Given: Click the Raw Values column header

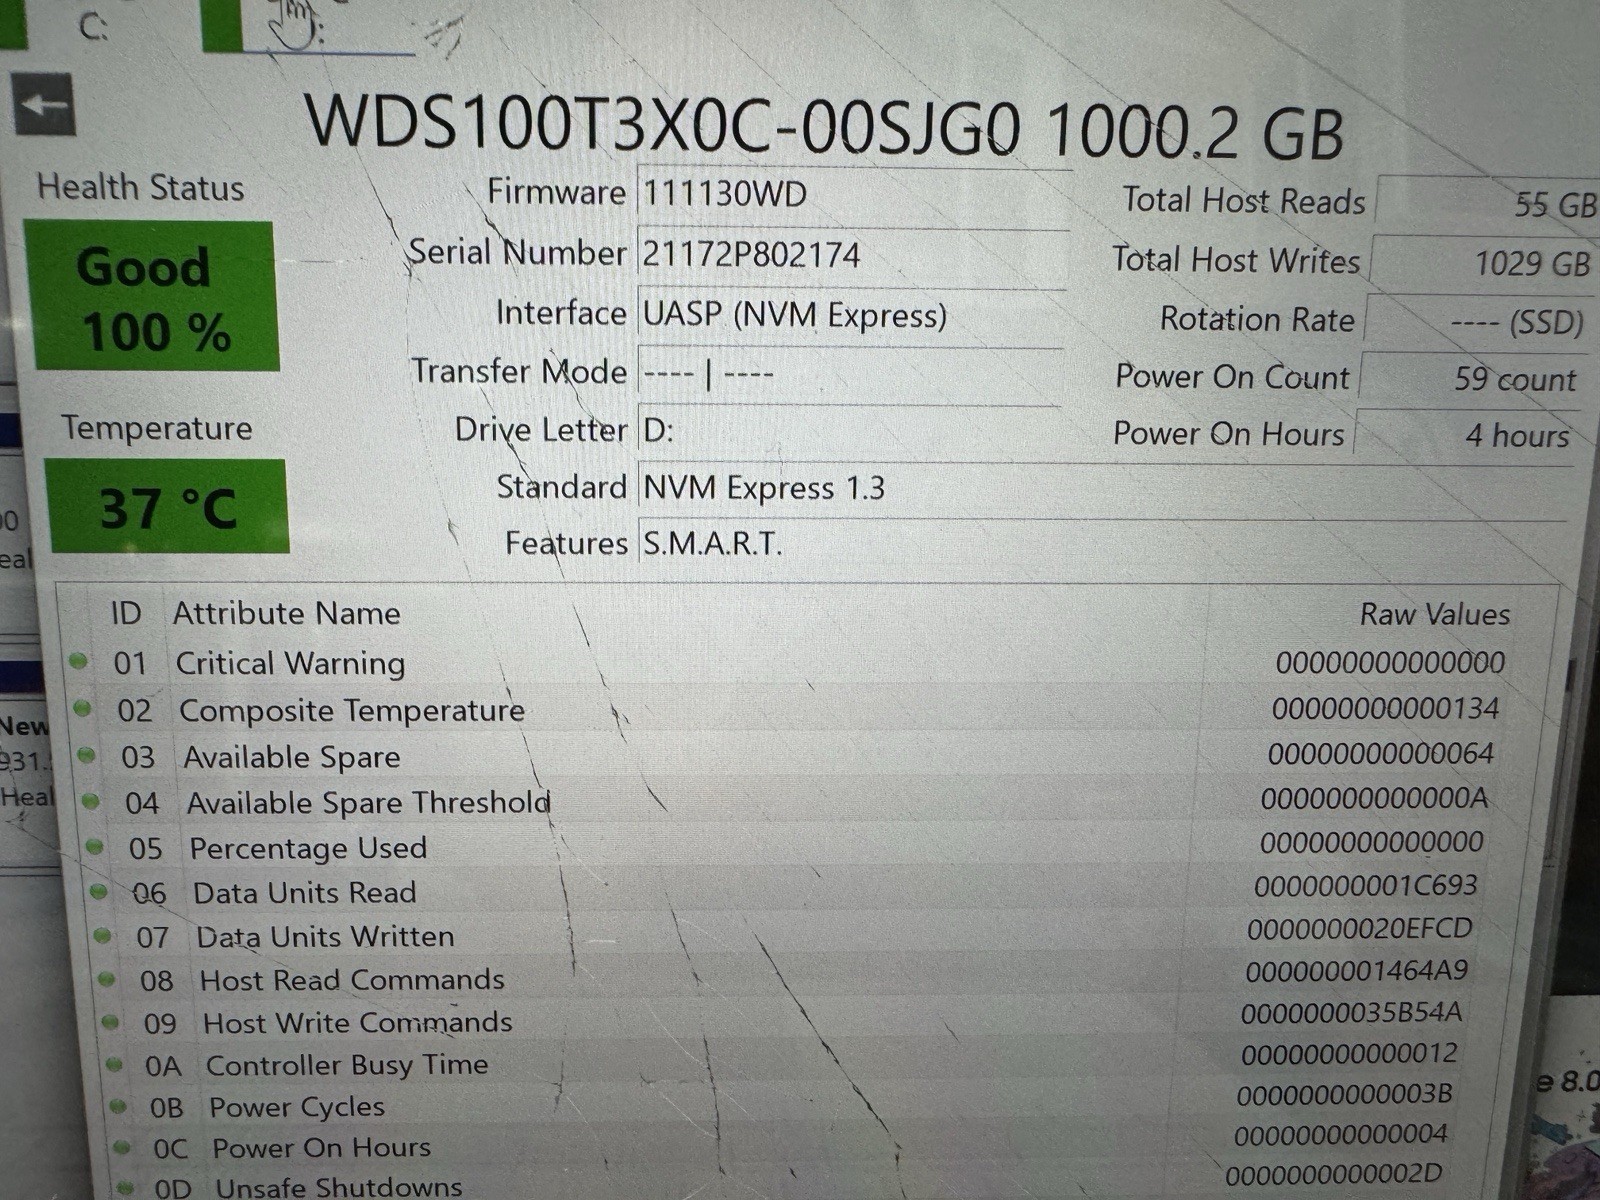Looking at the screenshot, I should (x=1434, y=614).
